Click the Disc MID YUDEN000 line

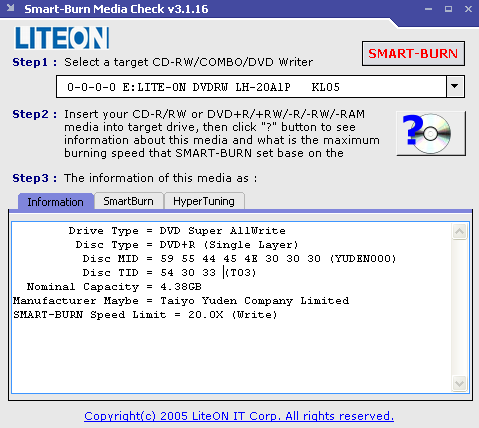coord(239,259)
